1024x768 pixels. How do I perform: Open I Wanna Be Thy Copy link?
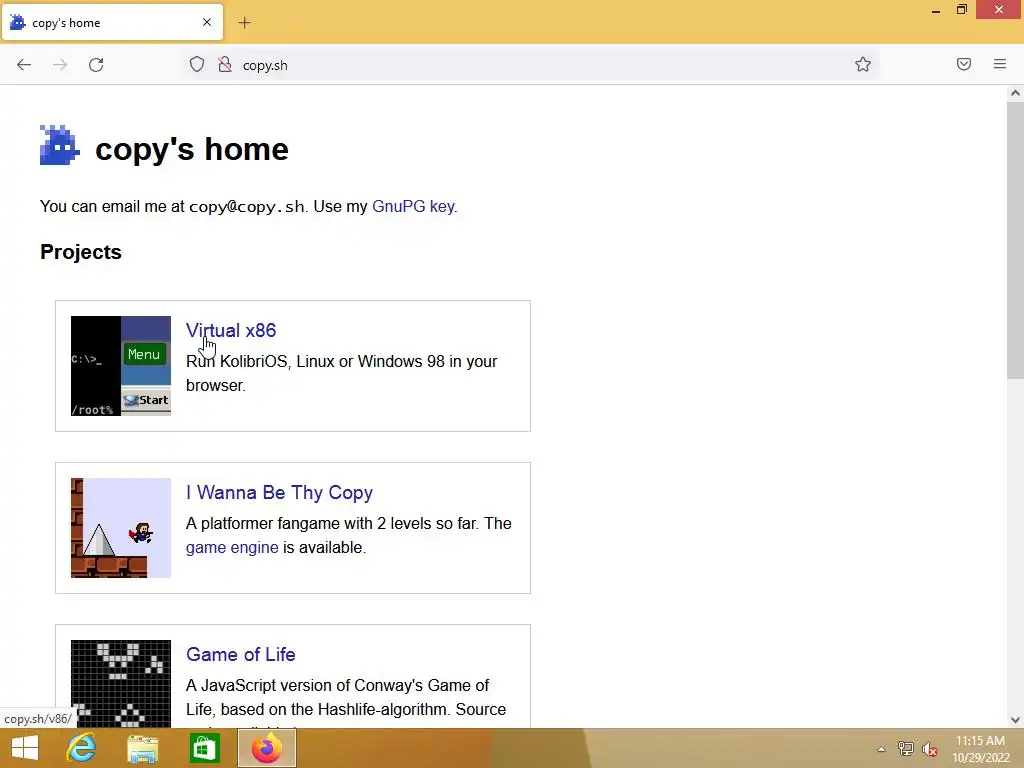280,492
